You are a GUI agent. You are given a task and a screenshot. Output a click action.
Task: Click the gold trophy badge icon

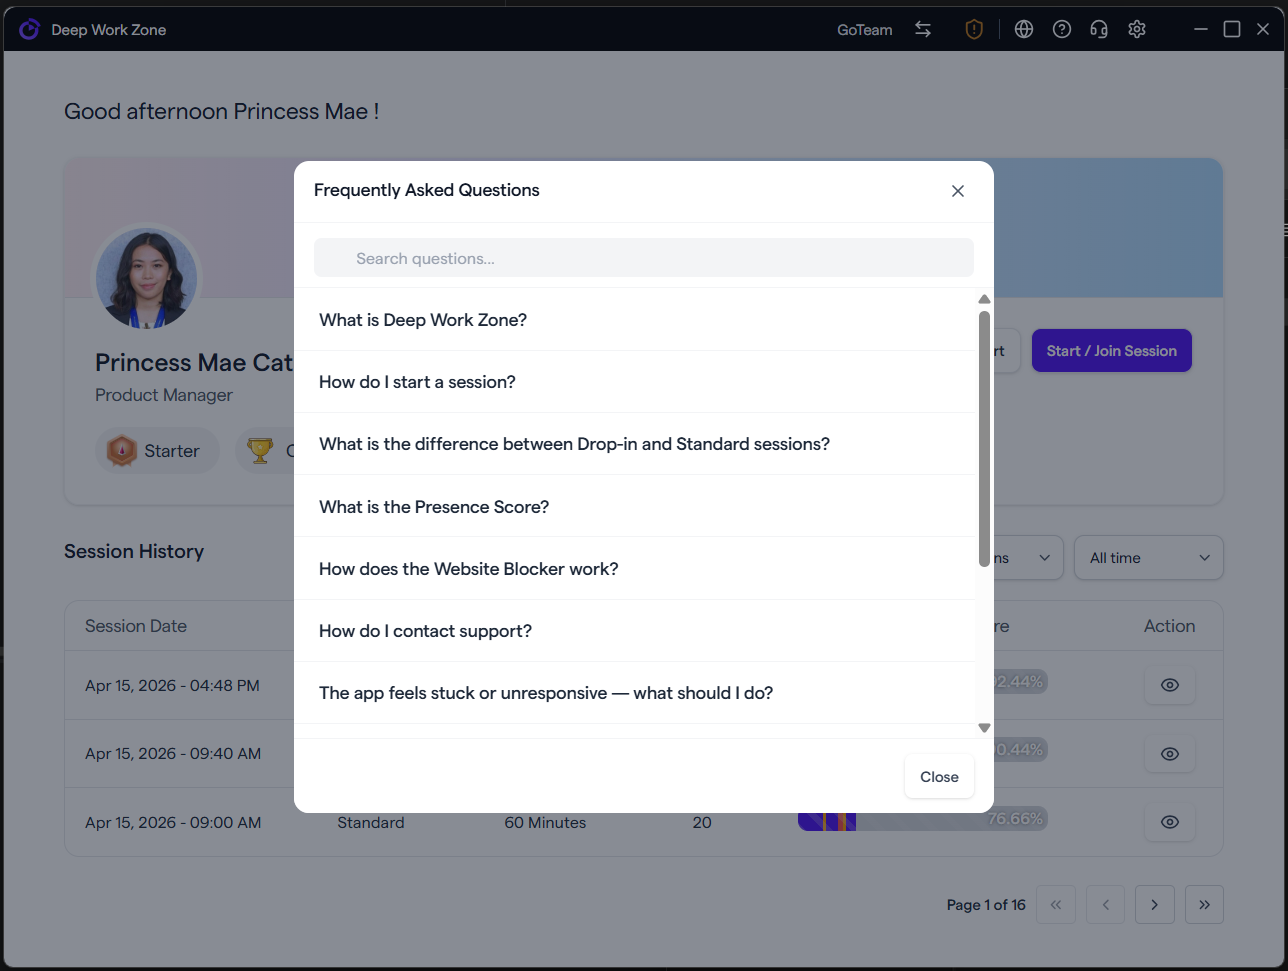261,451
